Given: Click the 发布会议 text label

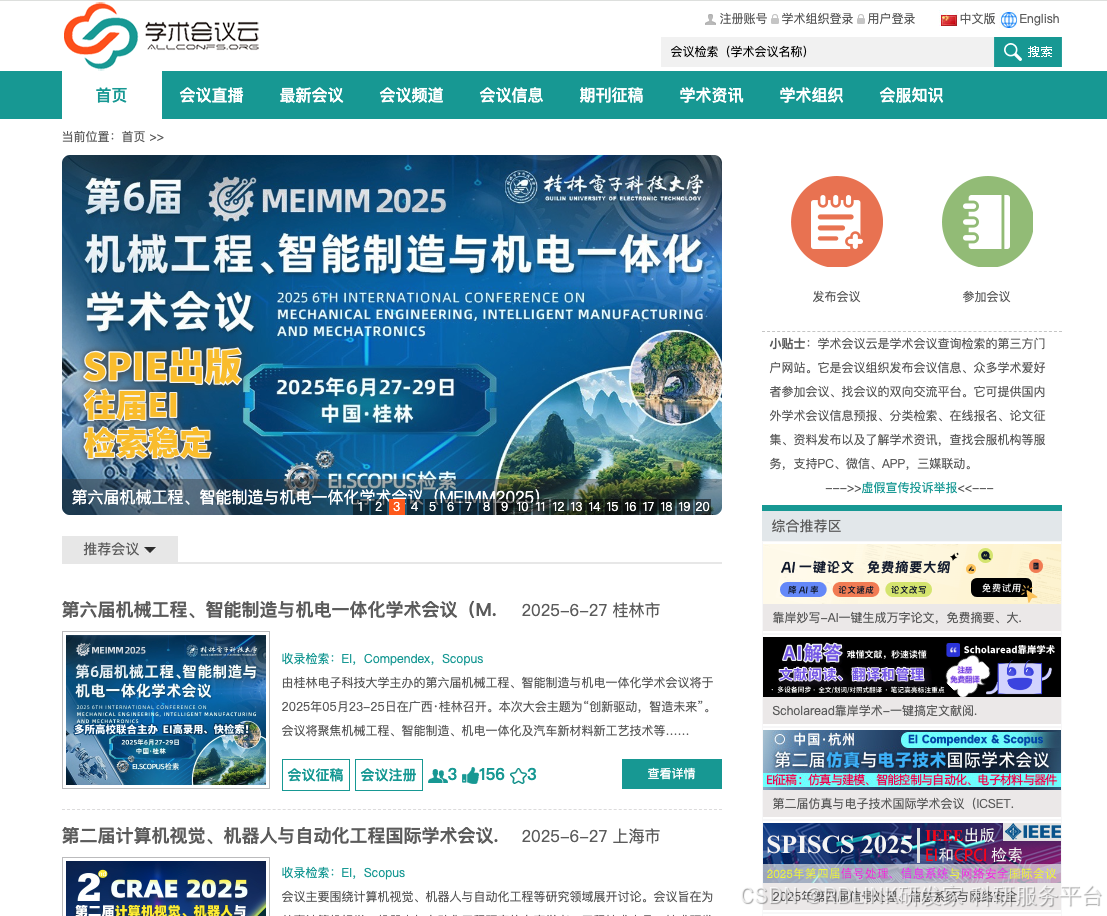Looking at the screenshot, I should pyautogui.click(x=837, y=297).
